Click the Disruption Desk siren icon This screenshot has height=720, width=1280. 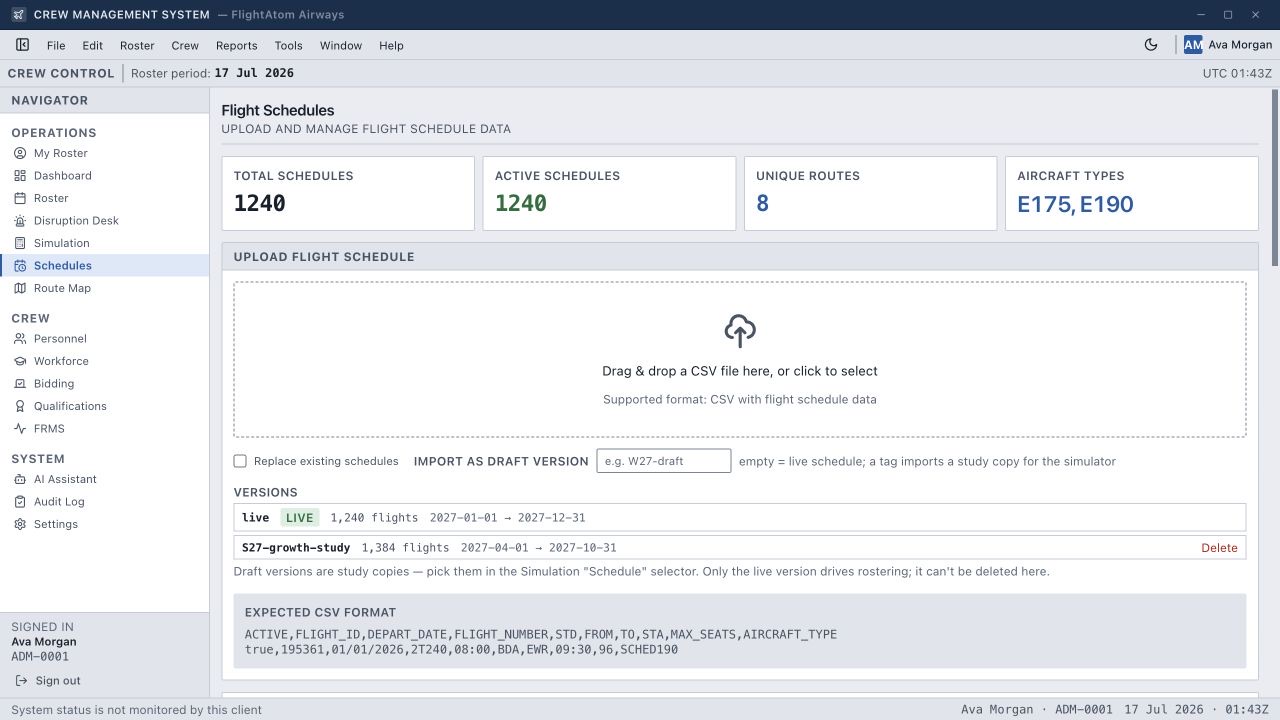coord(20,221)
